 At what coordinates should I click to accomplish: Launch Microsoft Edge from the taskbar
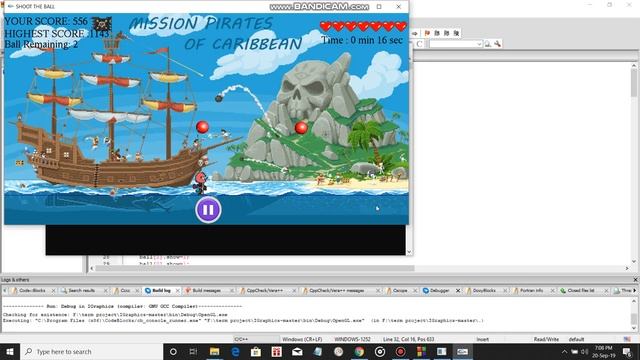click(235, 351)
